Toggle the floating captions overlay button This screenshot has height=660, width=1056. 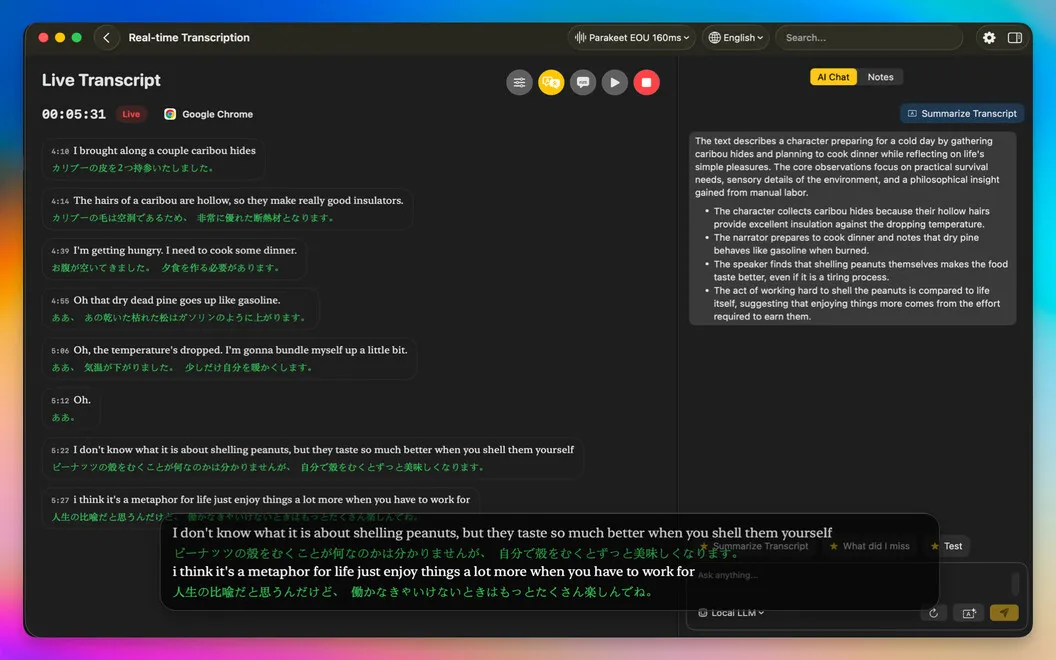pyautogui.click(x=583, y=82)
